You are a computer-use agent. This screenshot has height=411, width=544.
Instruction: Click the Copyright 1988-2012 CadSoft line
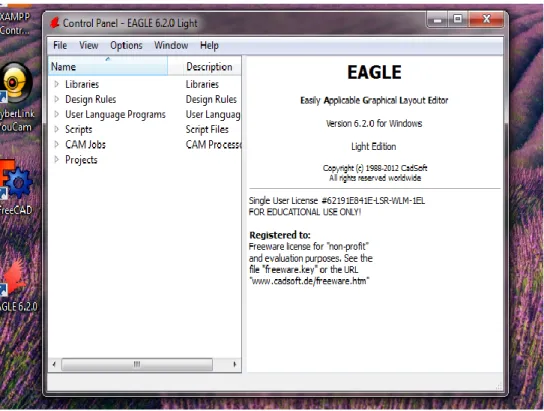tap(375, 168)
